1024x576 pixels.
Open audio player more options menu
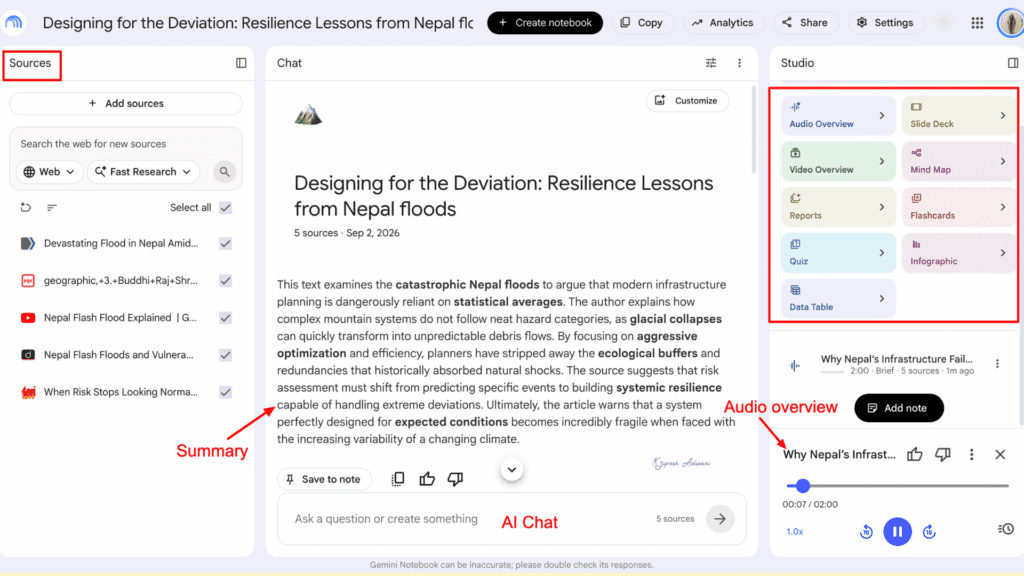click(971, 455)
